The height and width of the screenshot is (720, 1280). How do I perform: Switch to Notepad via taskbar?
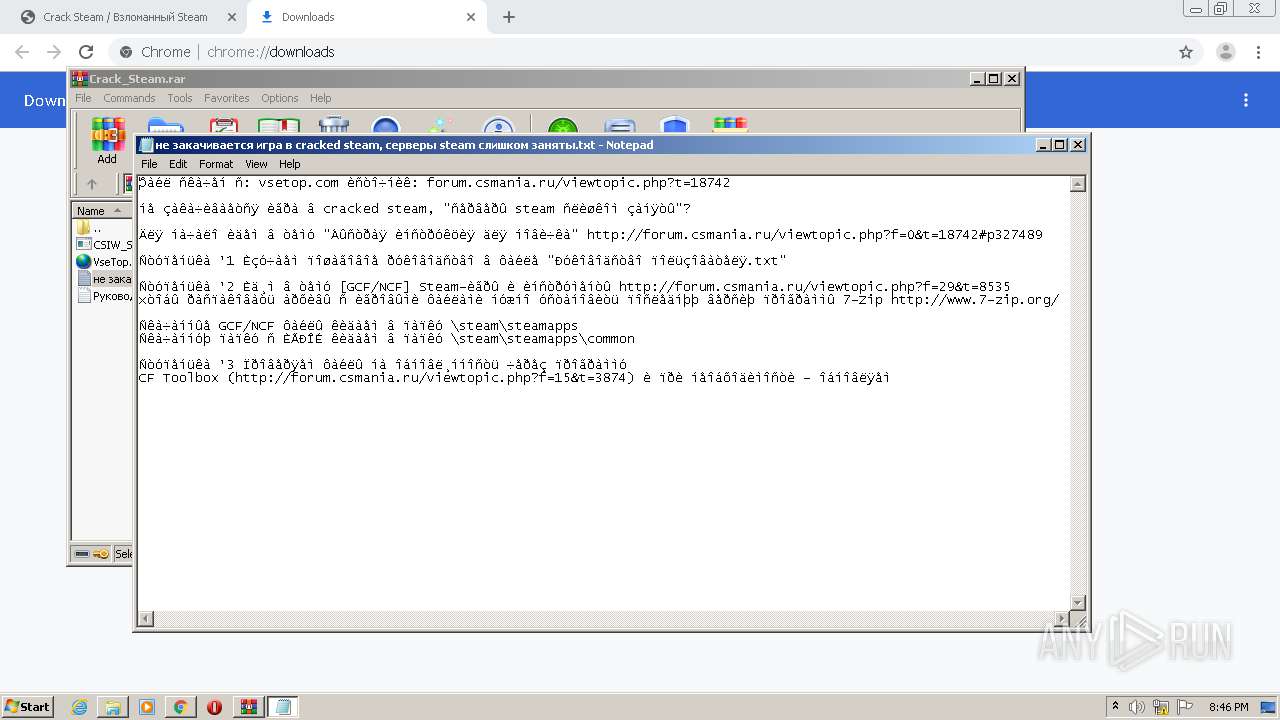click(283, 707)
